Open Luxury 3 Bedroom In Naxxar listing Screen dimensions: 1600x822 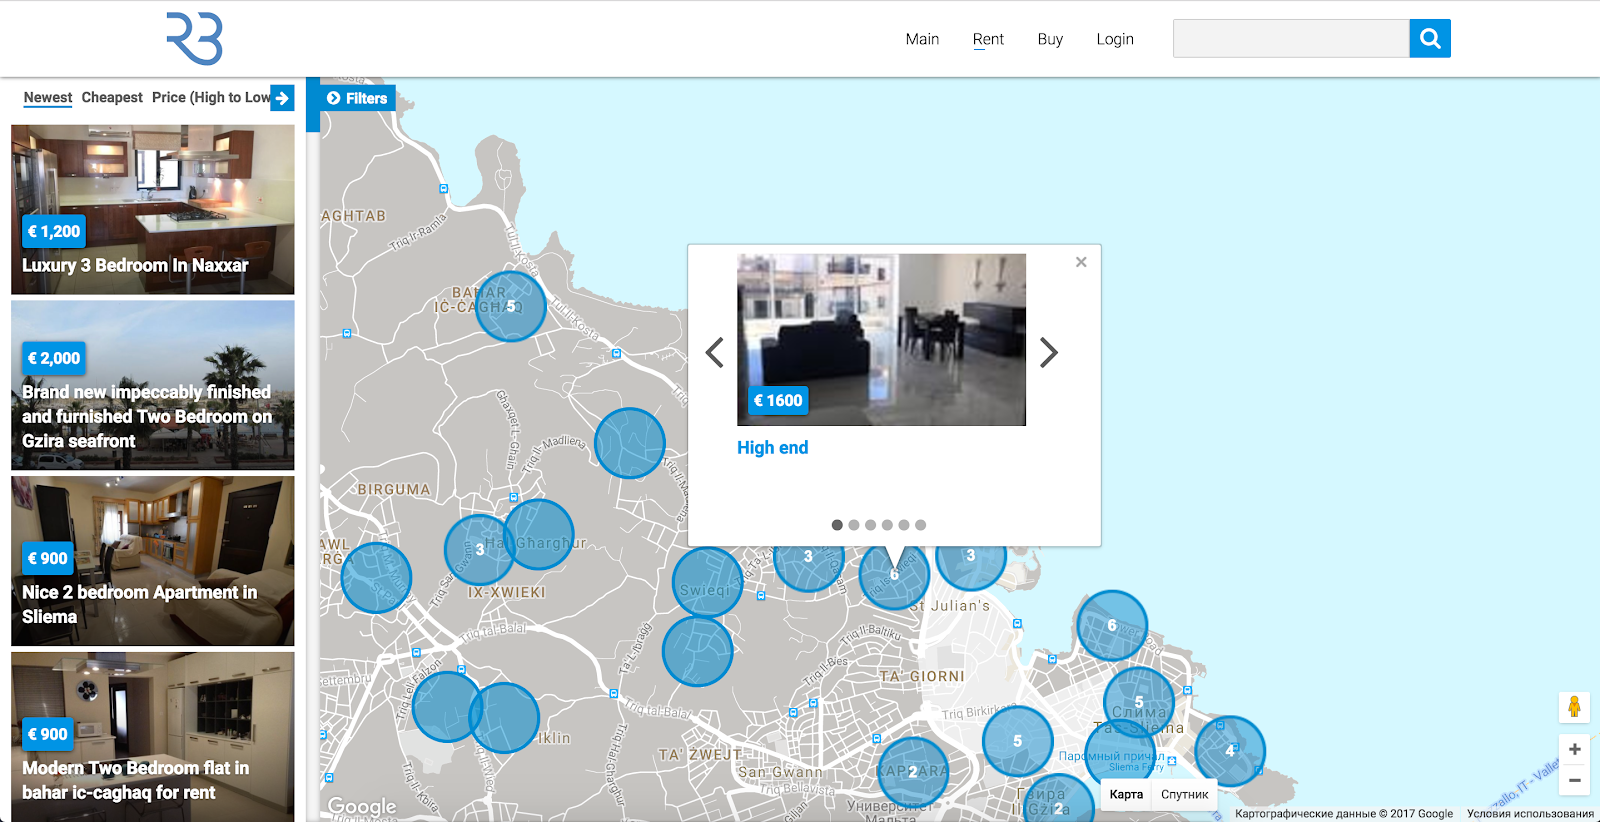point(153,210)
